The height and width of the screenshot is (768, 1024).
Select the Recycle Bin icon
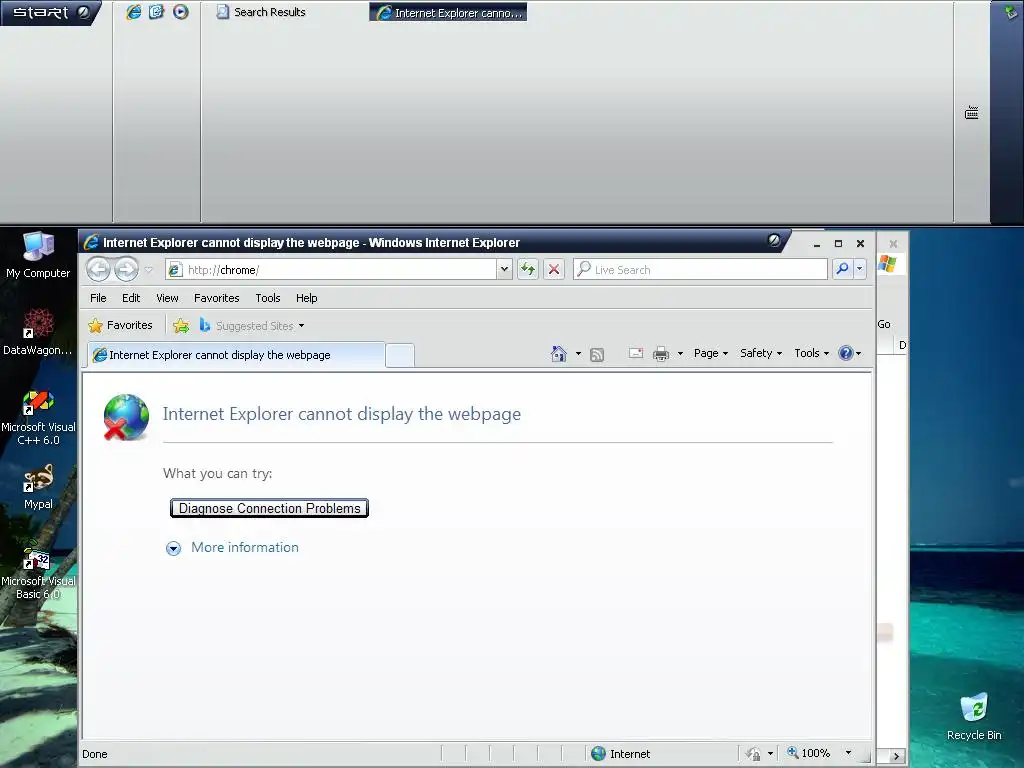coord(974,716)
